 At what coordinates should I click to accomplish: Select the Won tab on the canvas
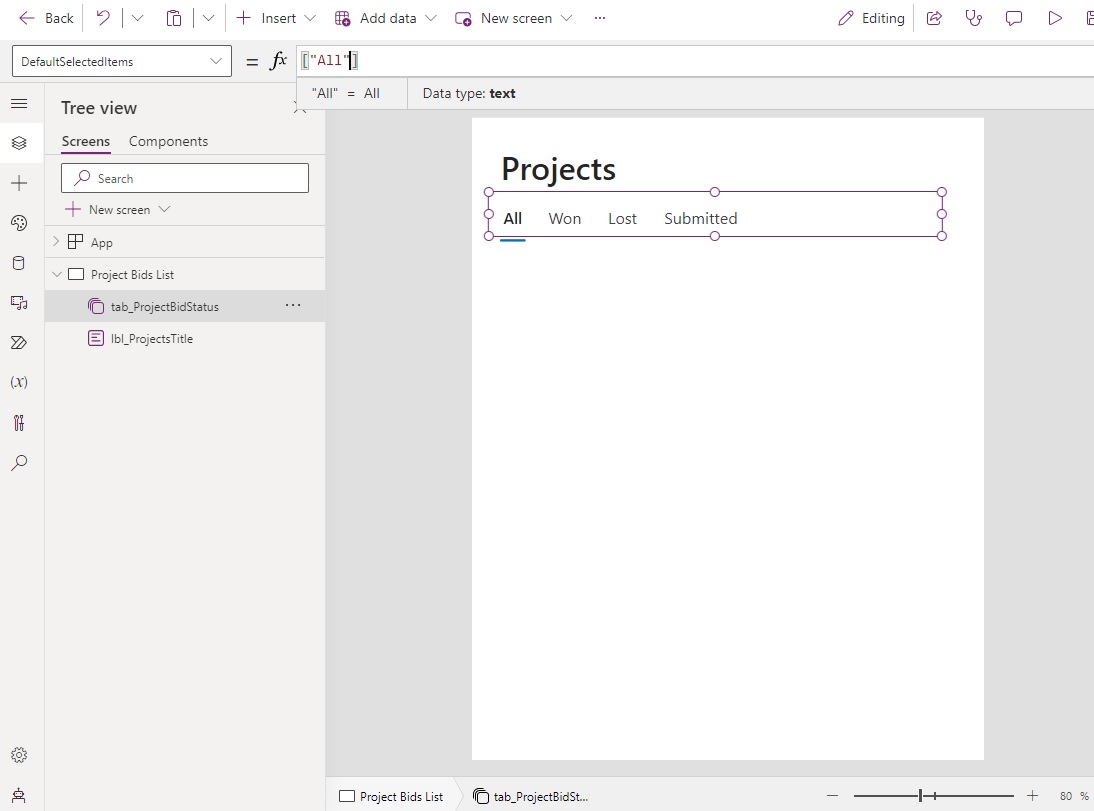[565, 218]
